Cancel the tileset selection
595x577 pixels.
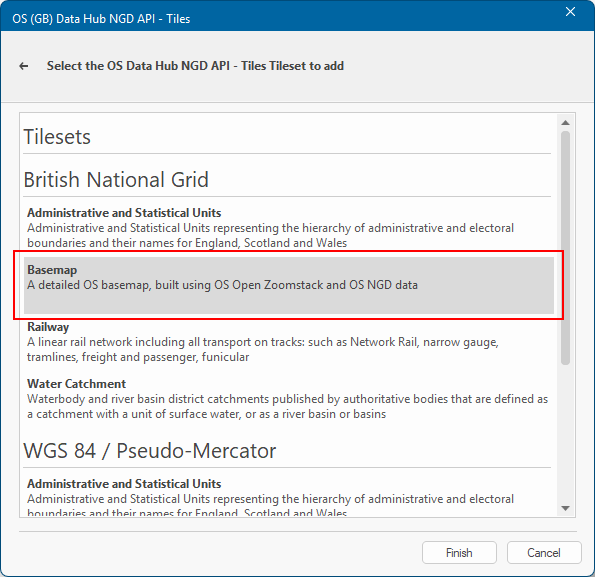544,552
